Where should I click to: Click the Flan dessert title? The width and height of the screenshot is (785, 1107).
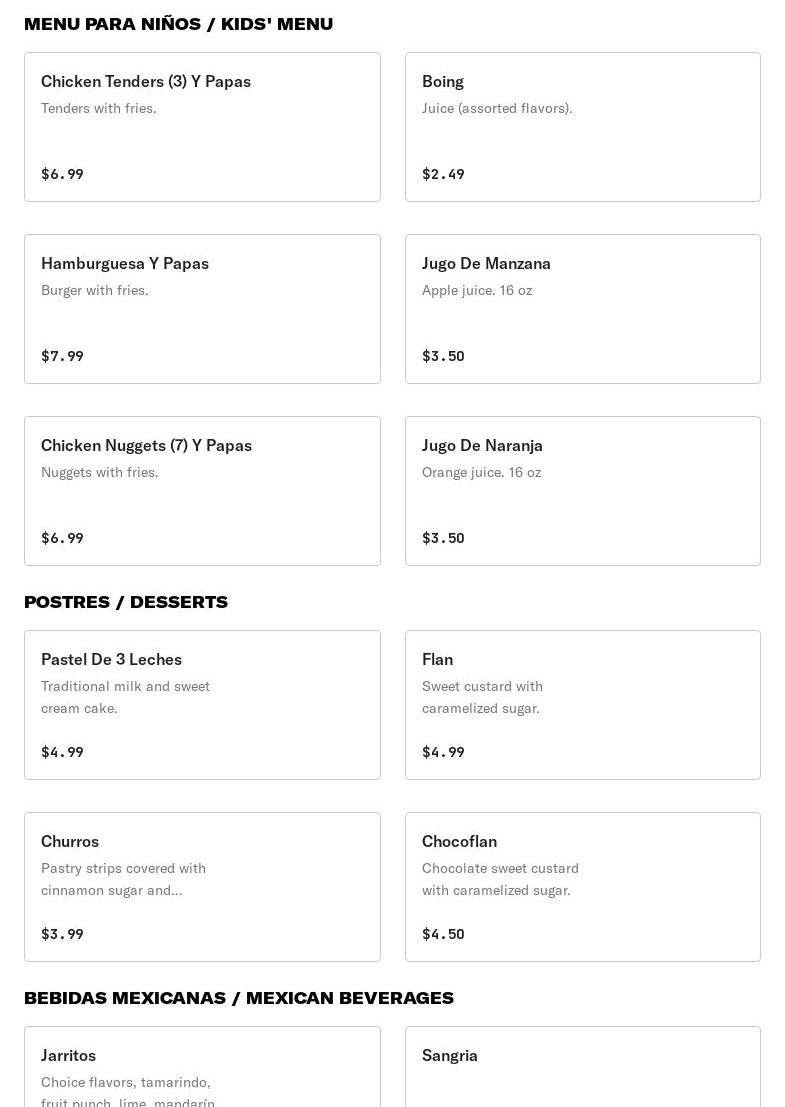pos(437,660)
